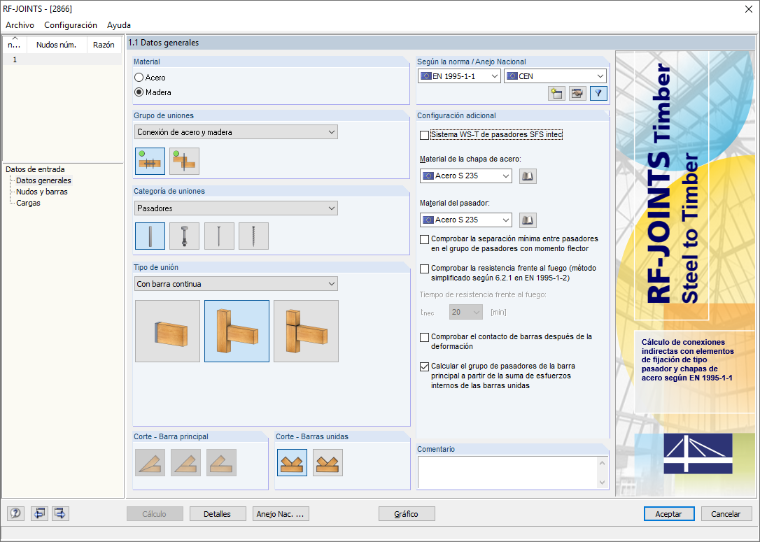Uncheck calculate dowel group from internal forces
This screenshot has height=542, width=760.
pyautogui.click(x=425, y=367)
